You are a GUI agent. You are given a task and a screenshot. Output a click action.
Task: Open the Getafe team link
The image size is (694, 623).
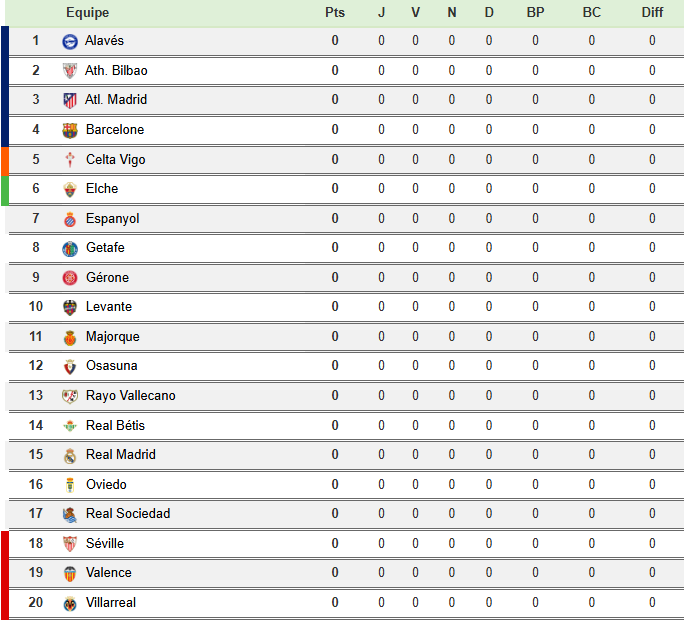point(105,248)
